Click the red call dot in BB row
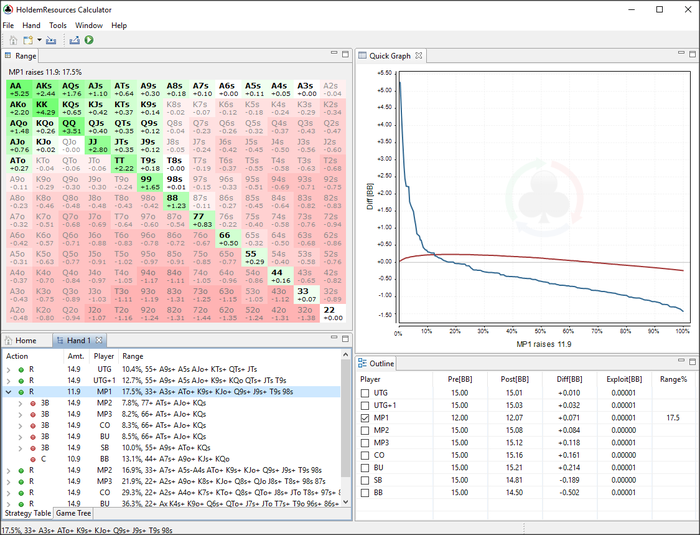Viewport: 700px width, 535px height. coord(33,459)
